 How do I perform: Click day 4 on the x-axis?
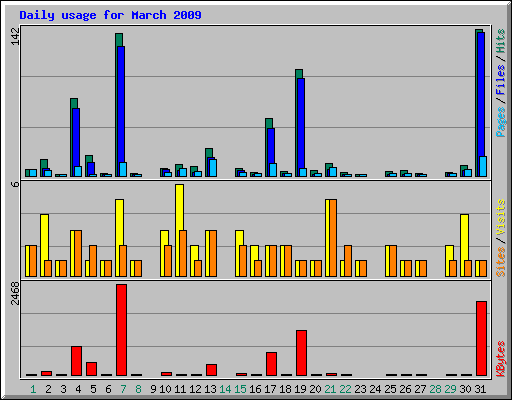[x=78, y=389]
